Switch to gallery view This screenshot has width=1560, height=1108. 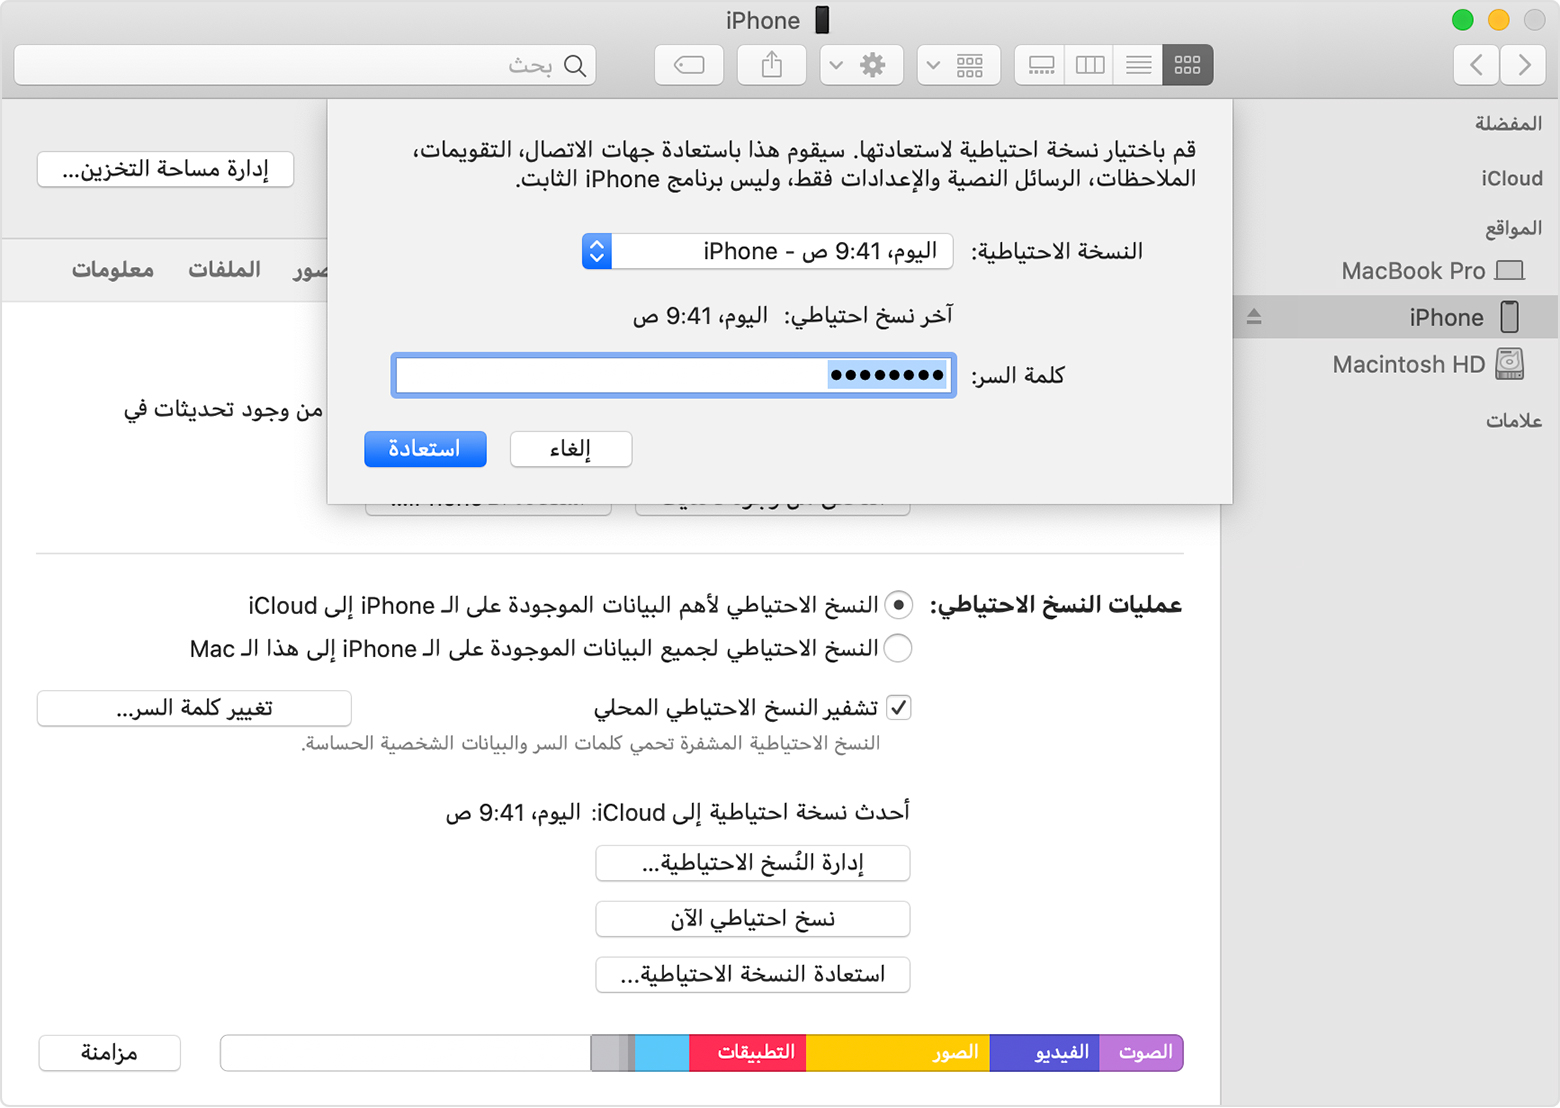[x=1040, y=65]
